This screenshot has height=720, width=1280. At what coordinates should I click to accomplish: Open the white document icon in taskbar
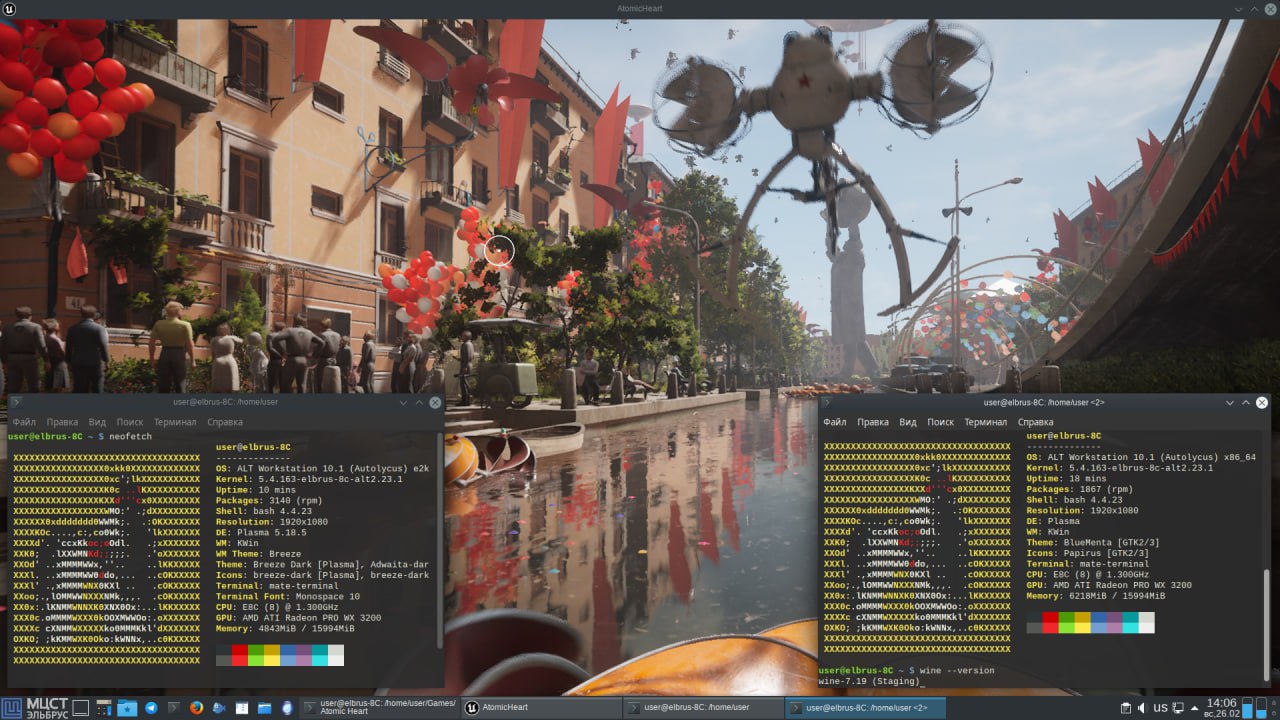(242, 708)
